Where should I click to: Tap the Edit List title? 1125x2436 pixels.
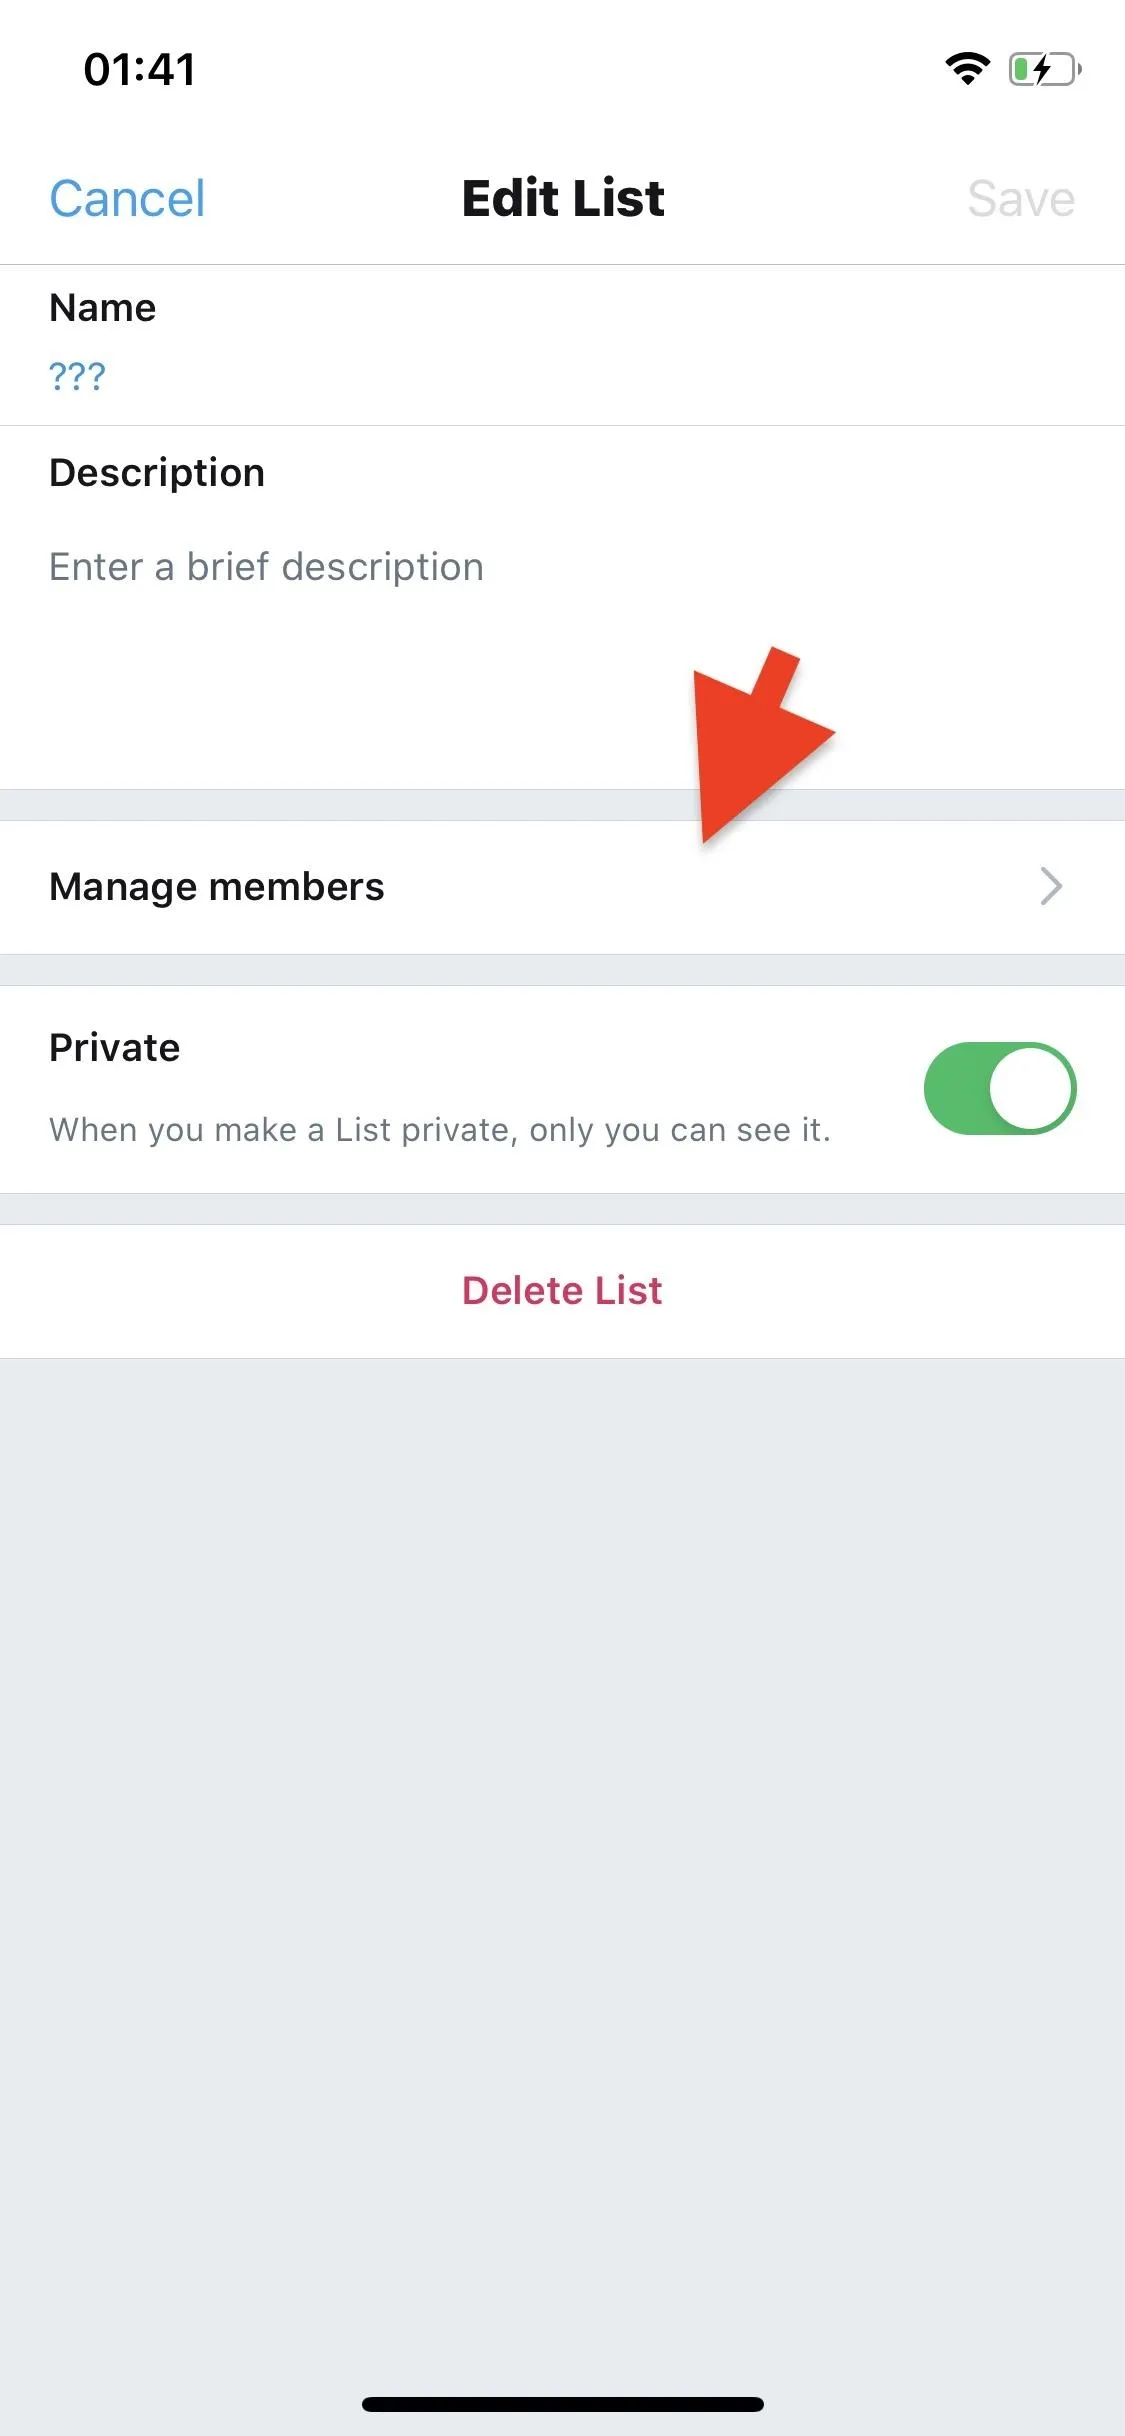(x=563, y=198)
